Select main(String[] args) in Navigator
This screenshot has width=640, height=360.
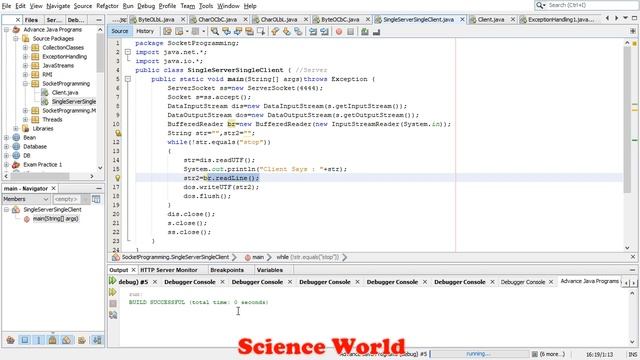point(56,219)
